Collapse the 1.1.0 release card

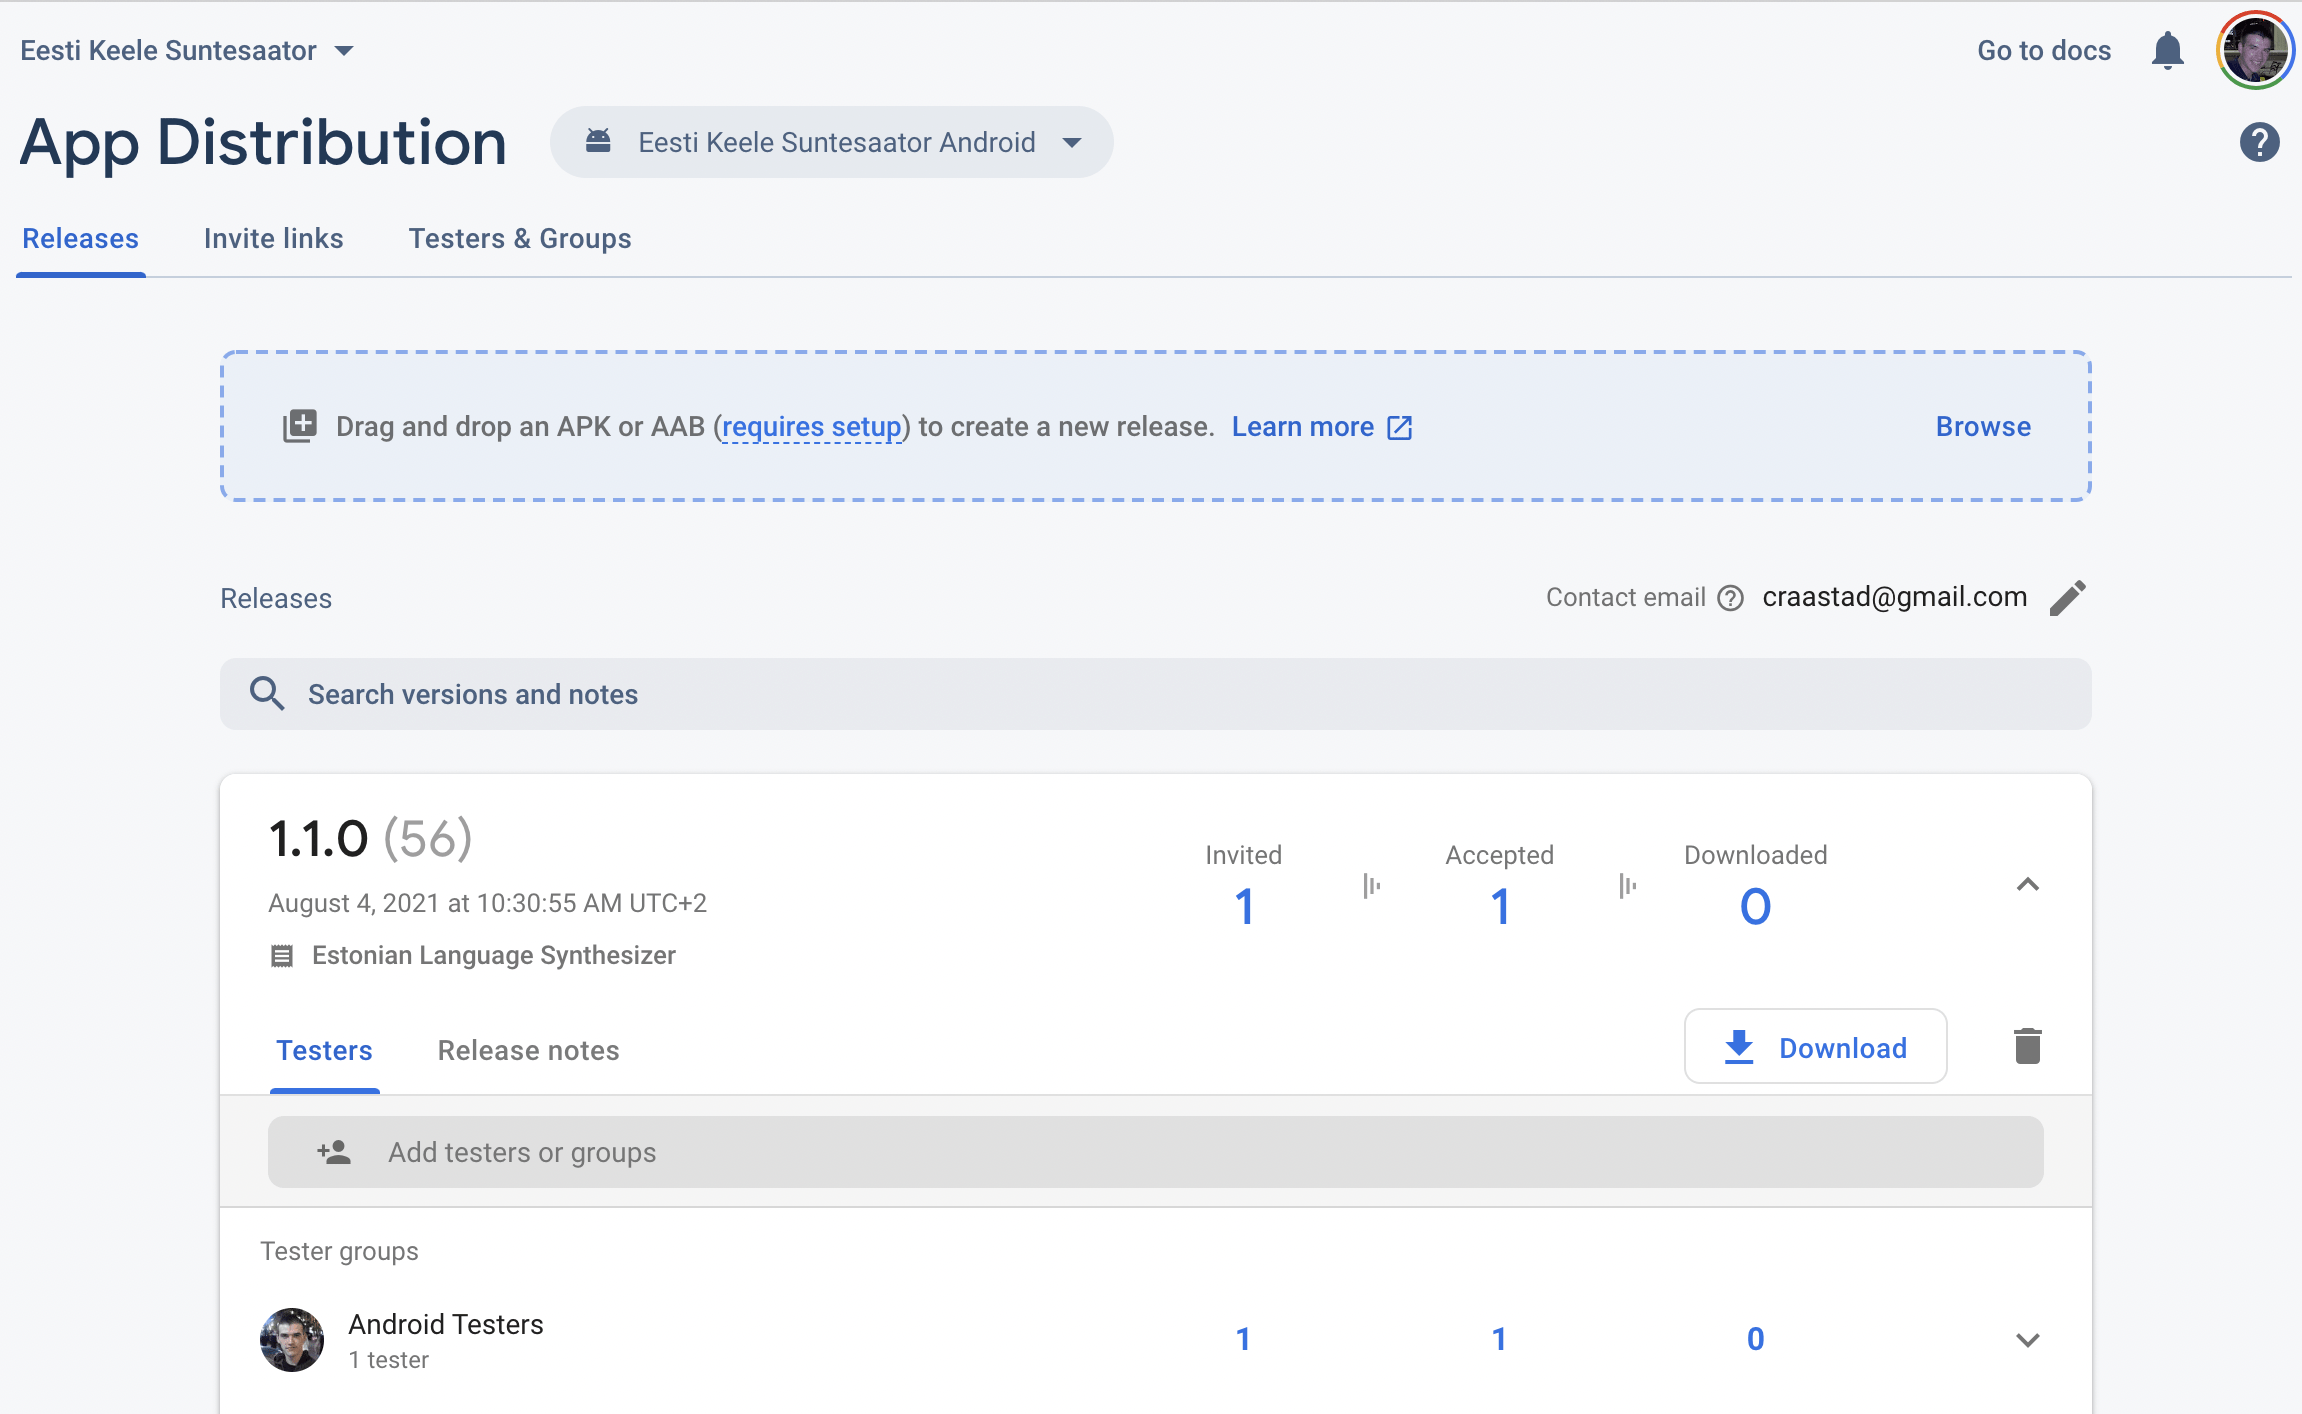[x=2027, y=885]
